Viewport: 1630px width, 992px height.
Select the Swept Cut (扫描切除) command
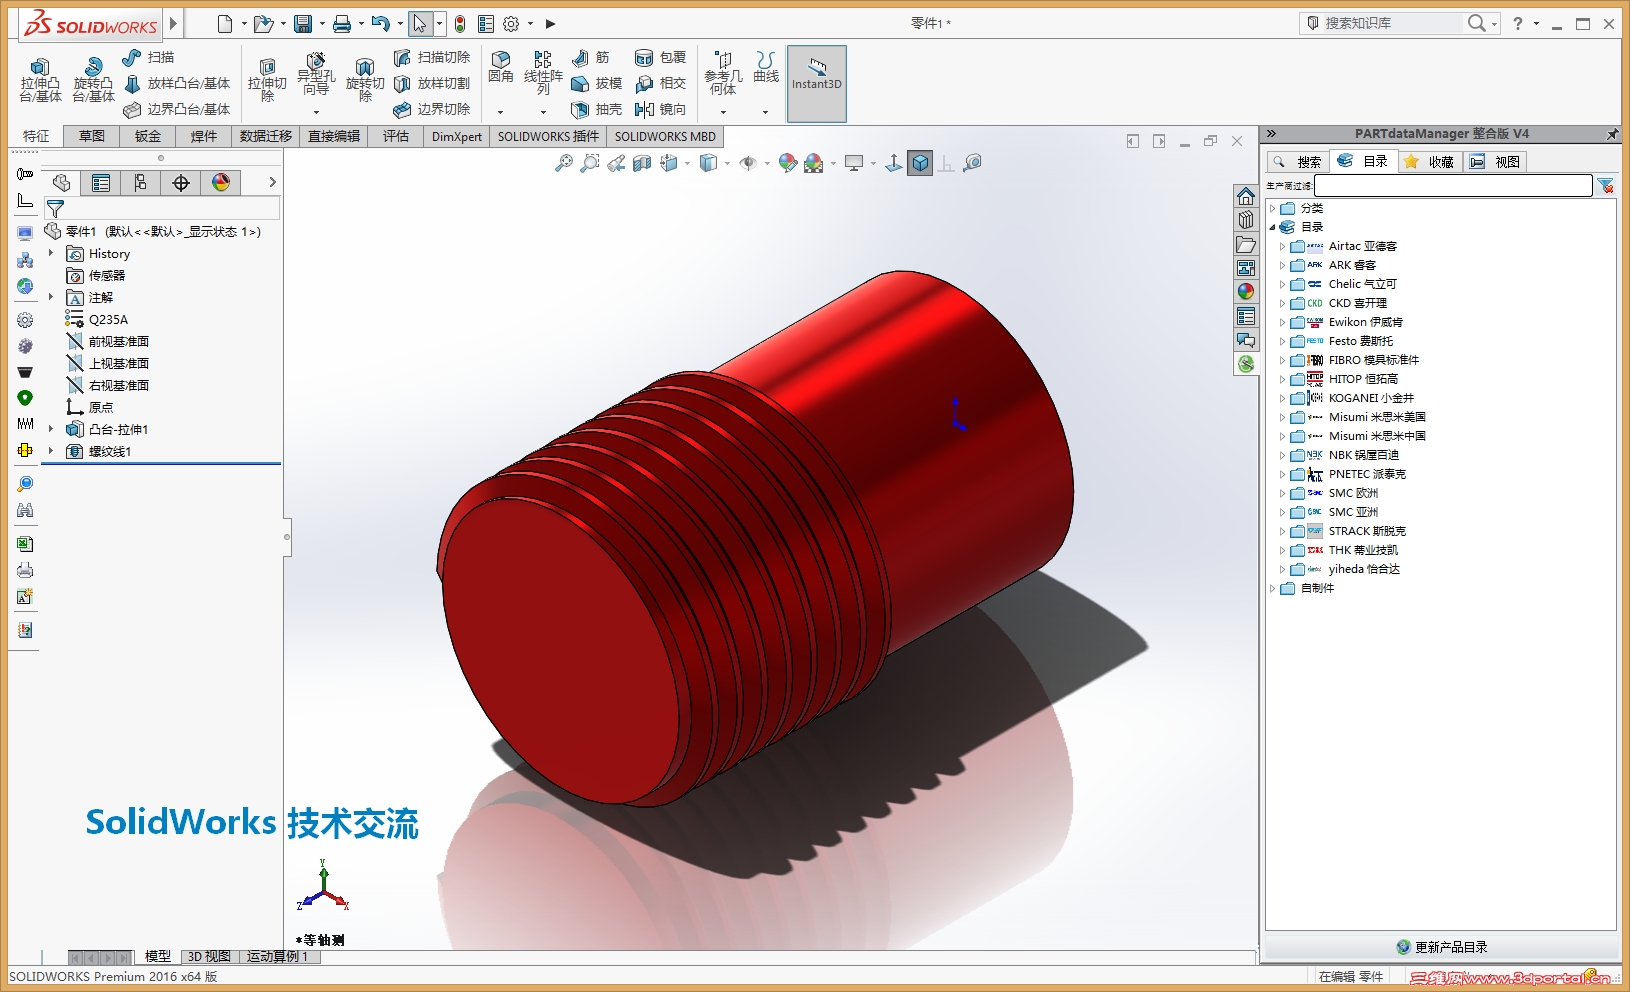pyautogui.click(x=432, y=58)
